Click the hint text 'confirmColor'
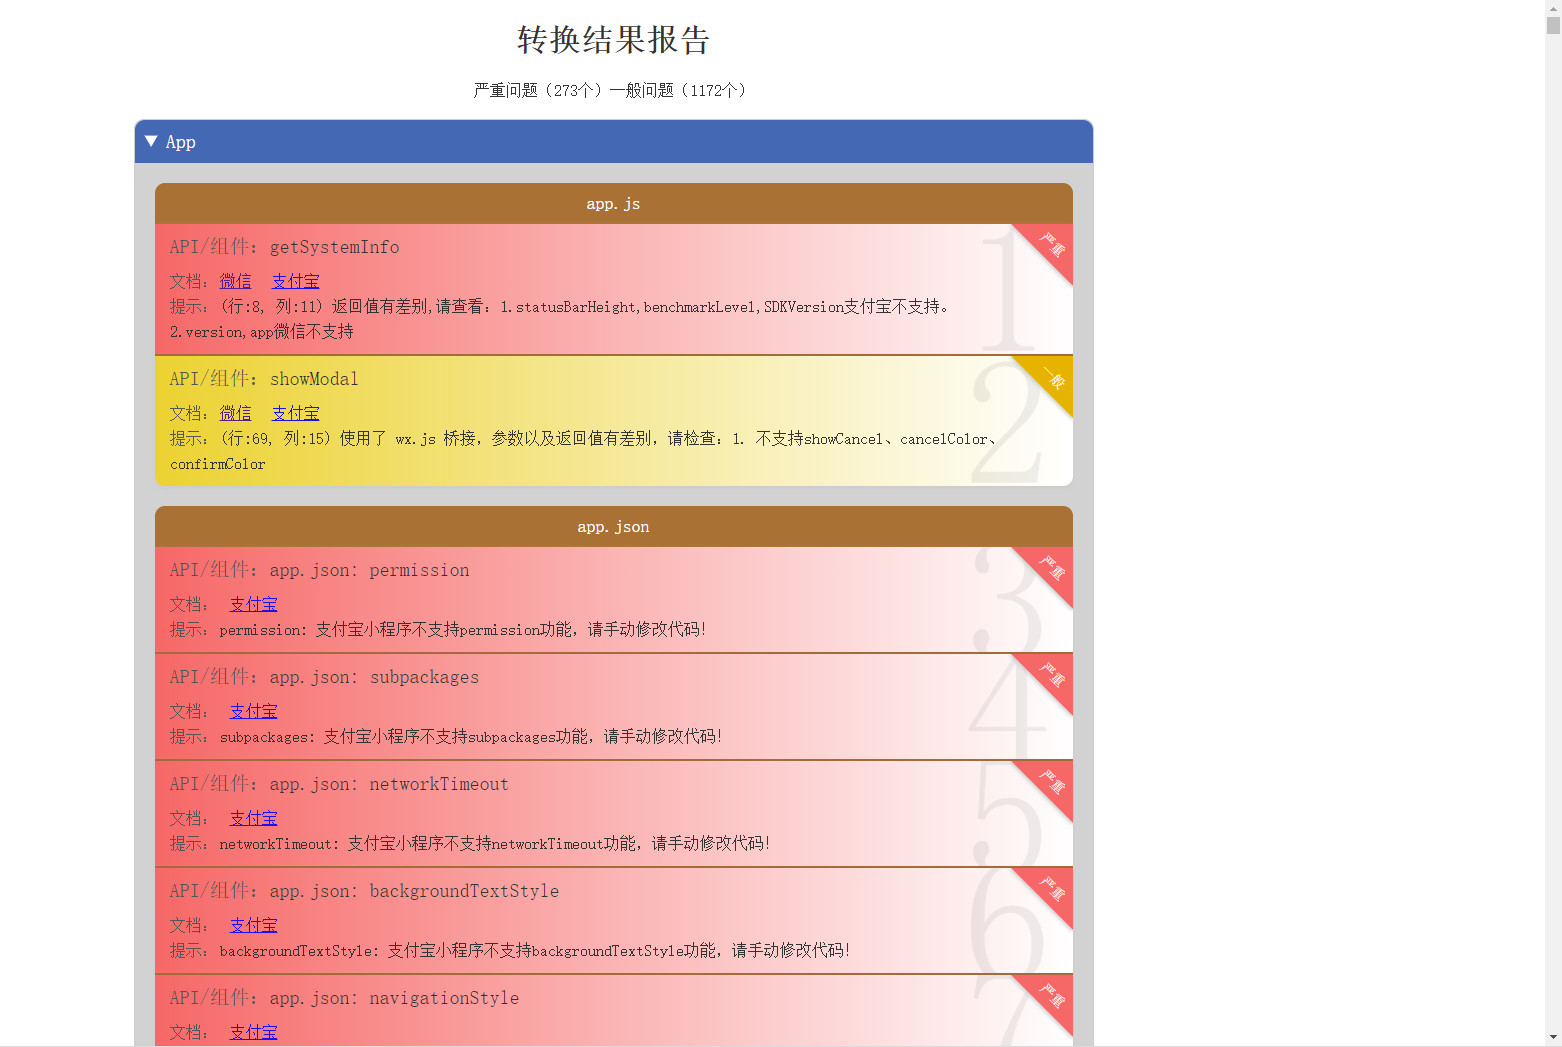 point(218,464)
